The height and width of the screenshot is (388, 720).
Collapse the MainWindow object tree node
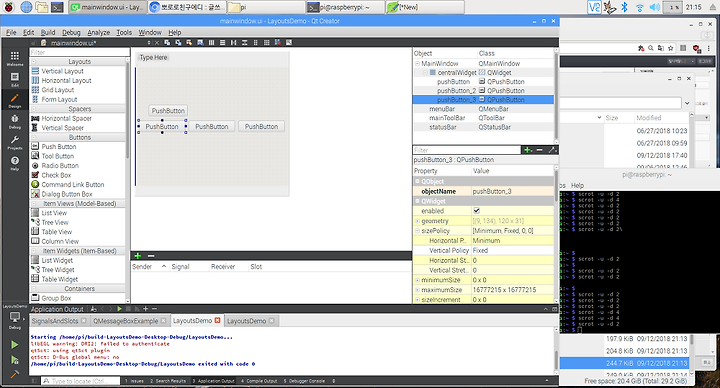click(417, 63)
